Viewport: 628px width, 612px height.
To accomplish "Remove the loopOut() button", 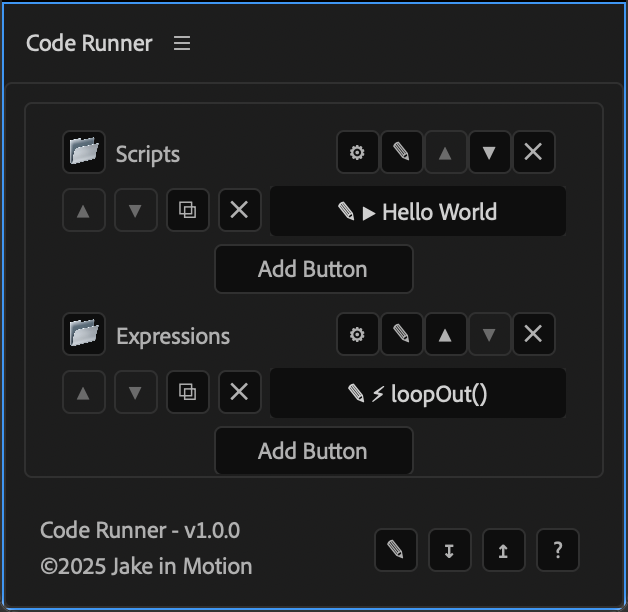I will tap(240, 392).
